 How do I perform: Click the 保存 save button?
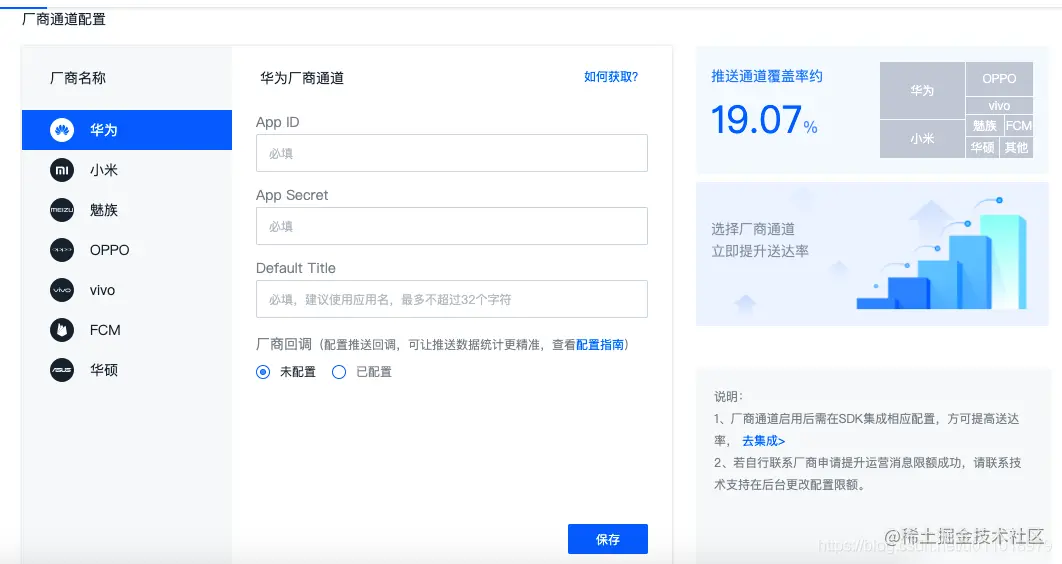608,539
